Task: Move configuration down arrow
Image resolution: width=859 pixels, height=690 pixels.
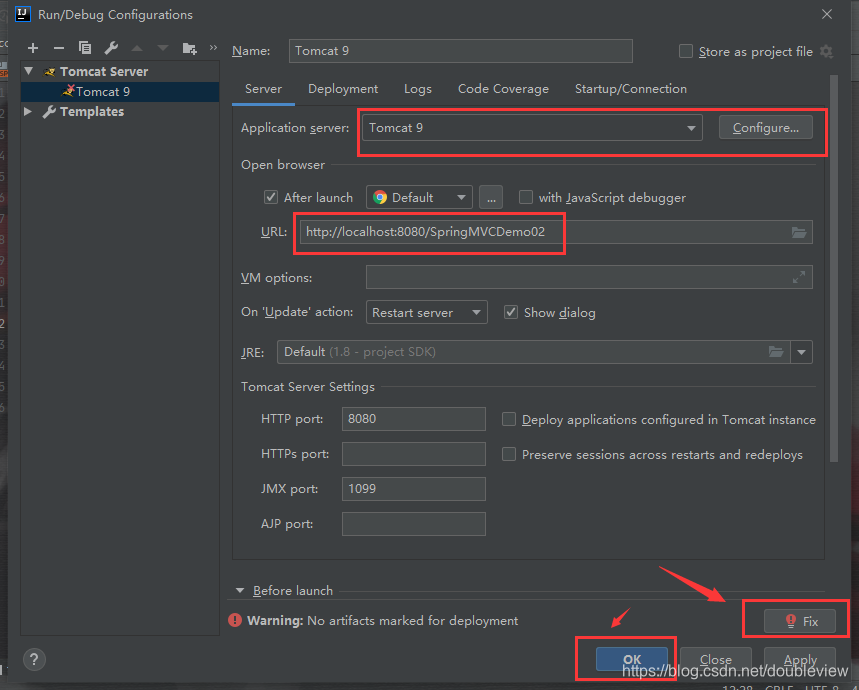Action: (163, 48)
